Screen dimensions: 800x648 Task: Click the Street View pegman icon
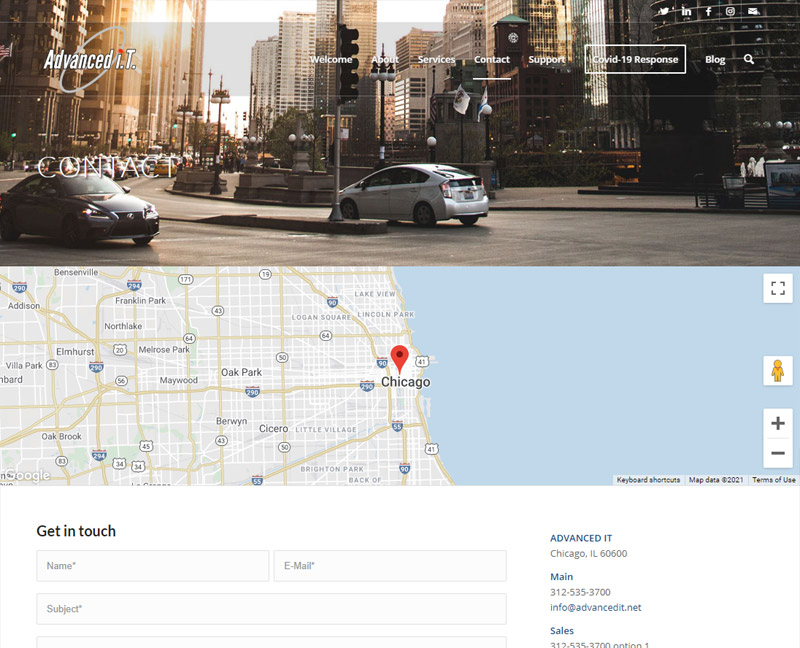tap(778, 371)
